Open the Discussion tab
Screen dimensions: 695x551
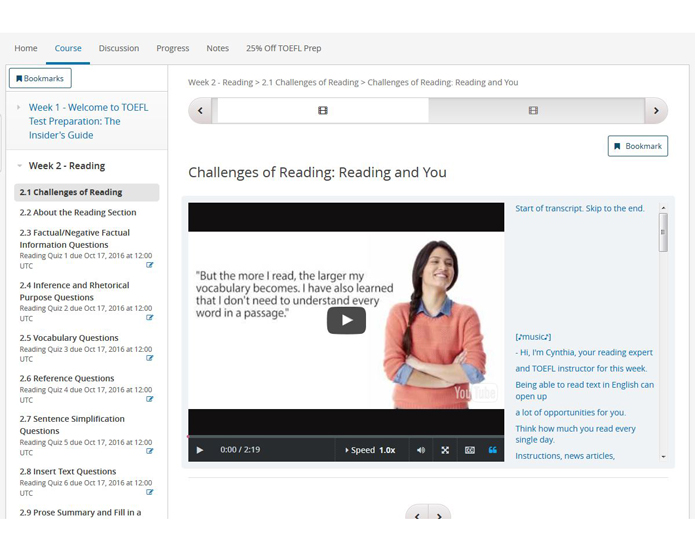(119, 48)
